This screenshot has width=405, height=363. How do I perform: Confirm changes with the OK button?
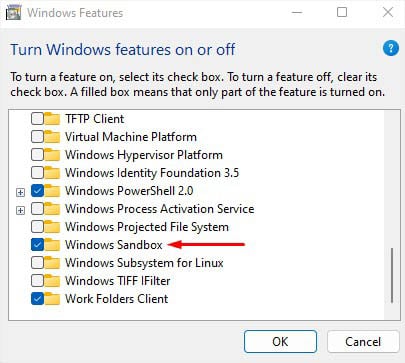(280, 341)
